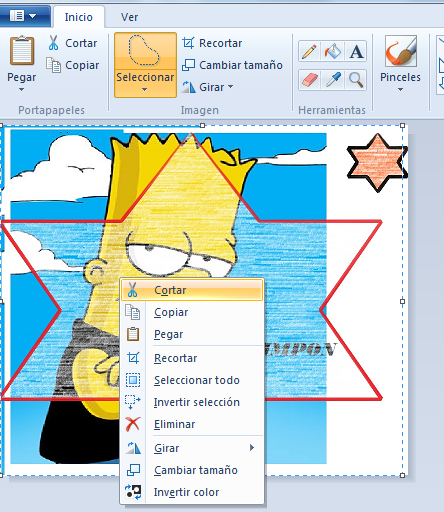The width and height of the screenshot is (444, 512).
Task: Choose Eliminar from the context menu
Action: click(x=192, y=424)
